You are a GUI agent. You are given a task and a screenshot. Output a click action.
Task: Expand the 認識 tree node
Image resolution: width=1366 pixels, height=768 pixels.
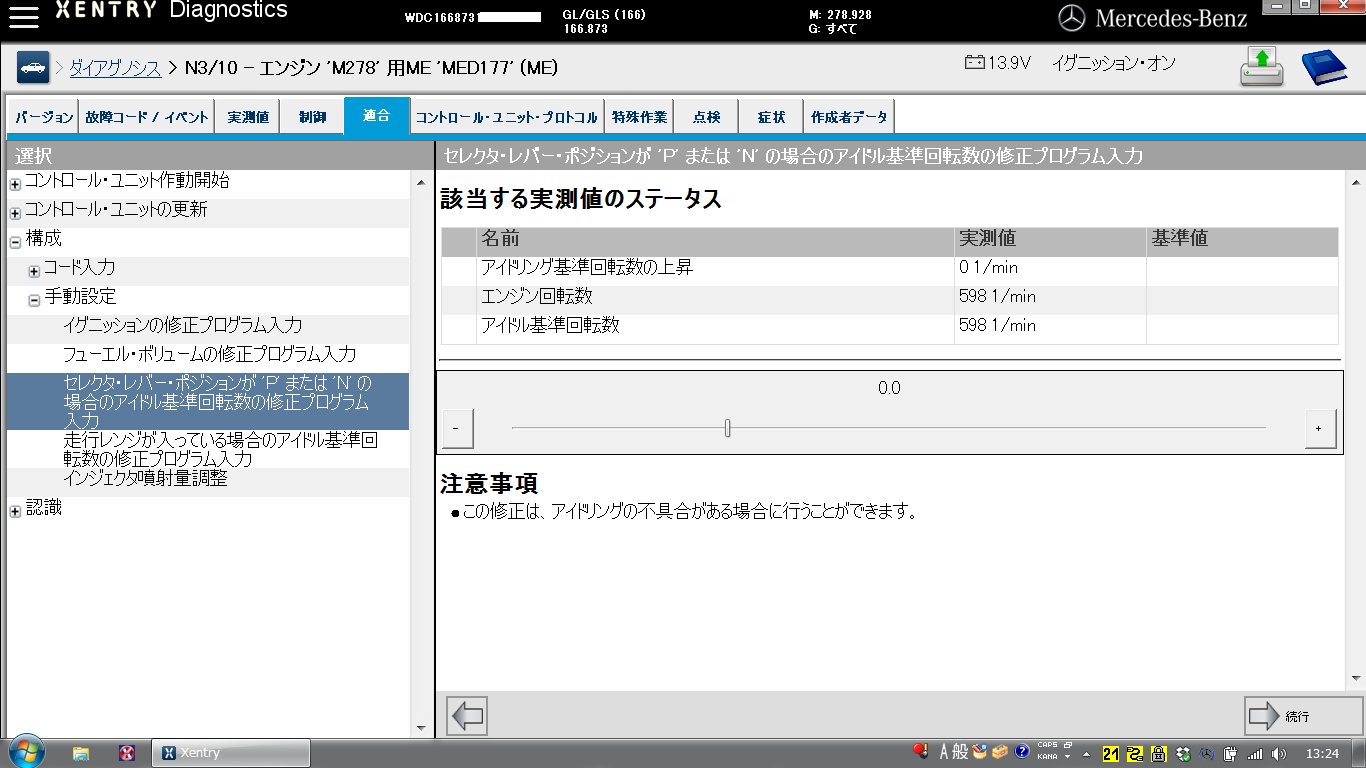pos(15,512)
